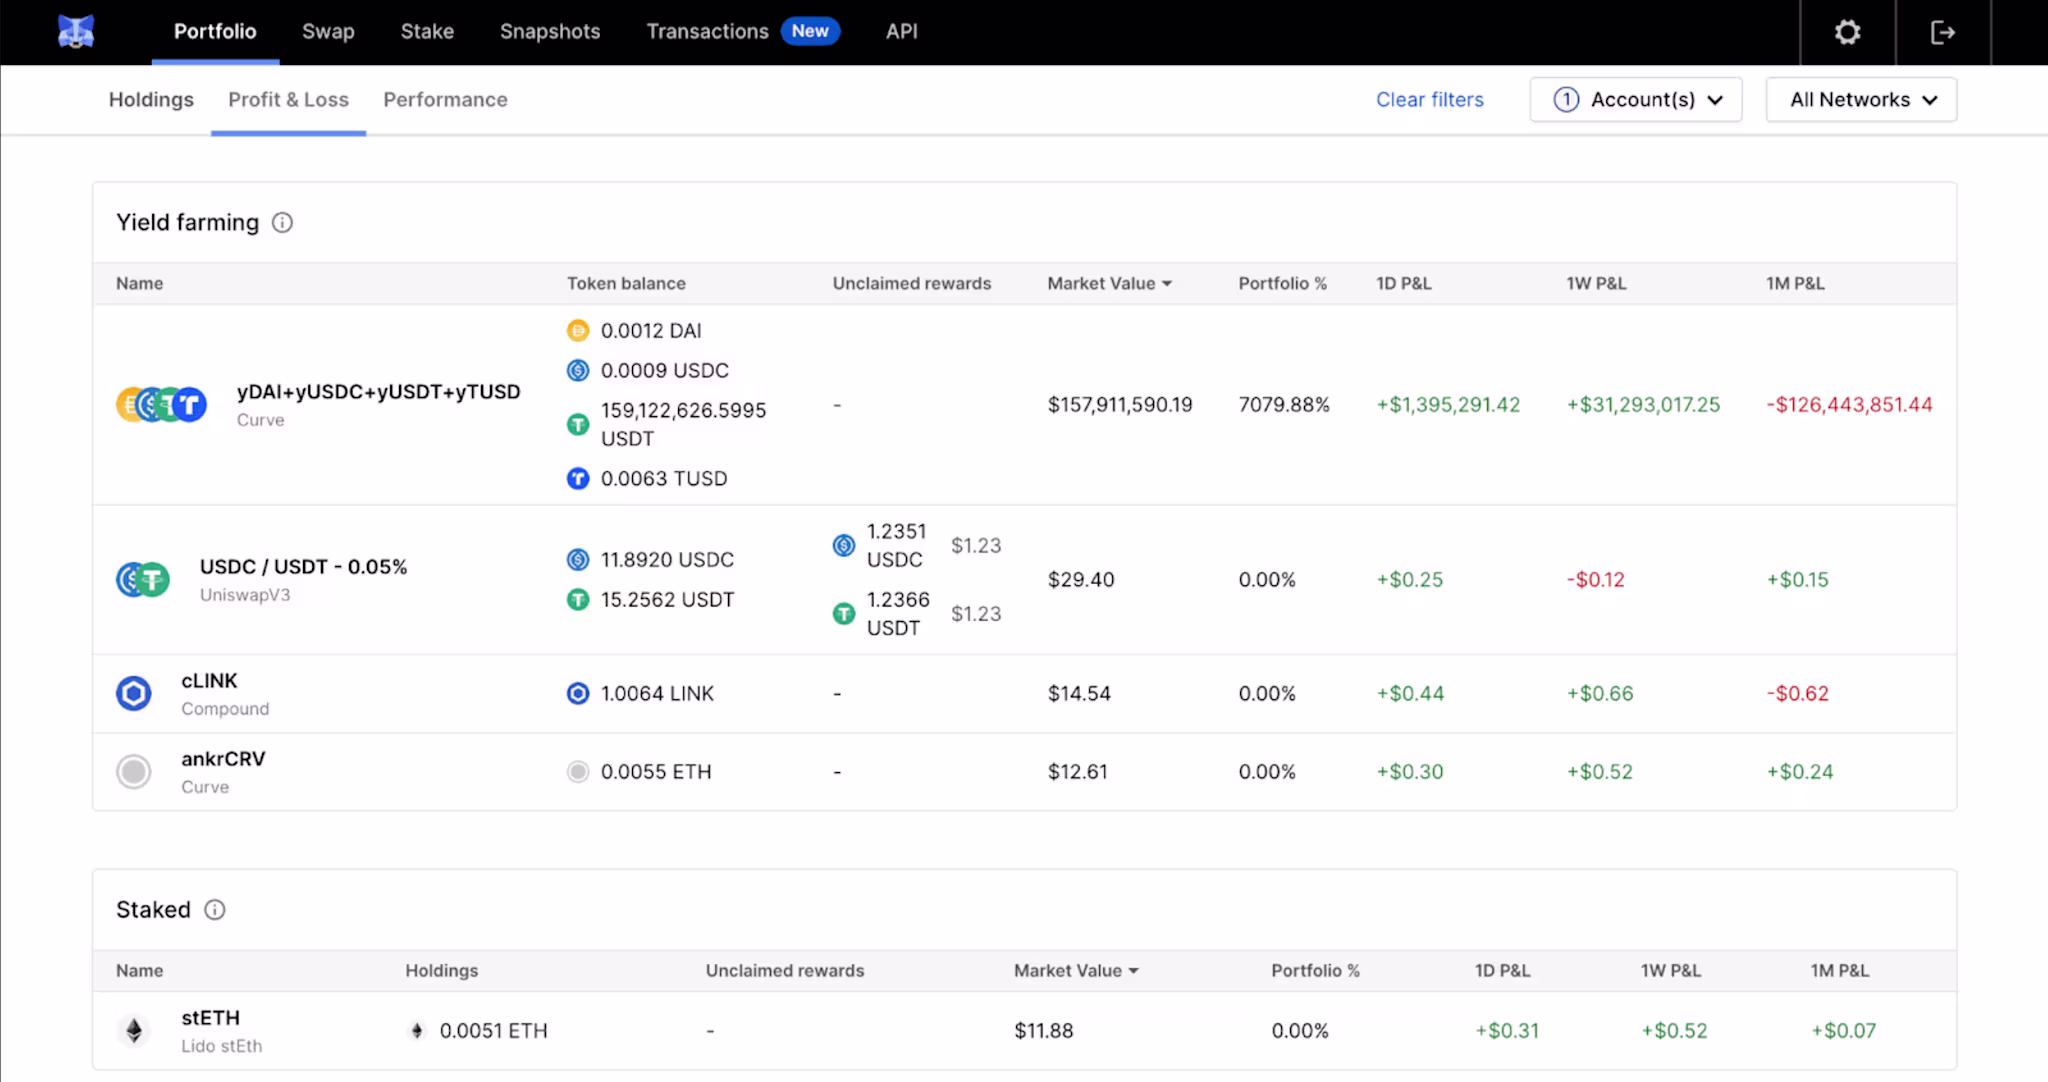2048x1082 pixels.
Task: Open settings via gear icon
Action: click(1847, 32)
